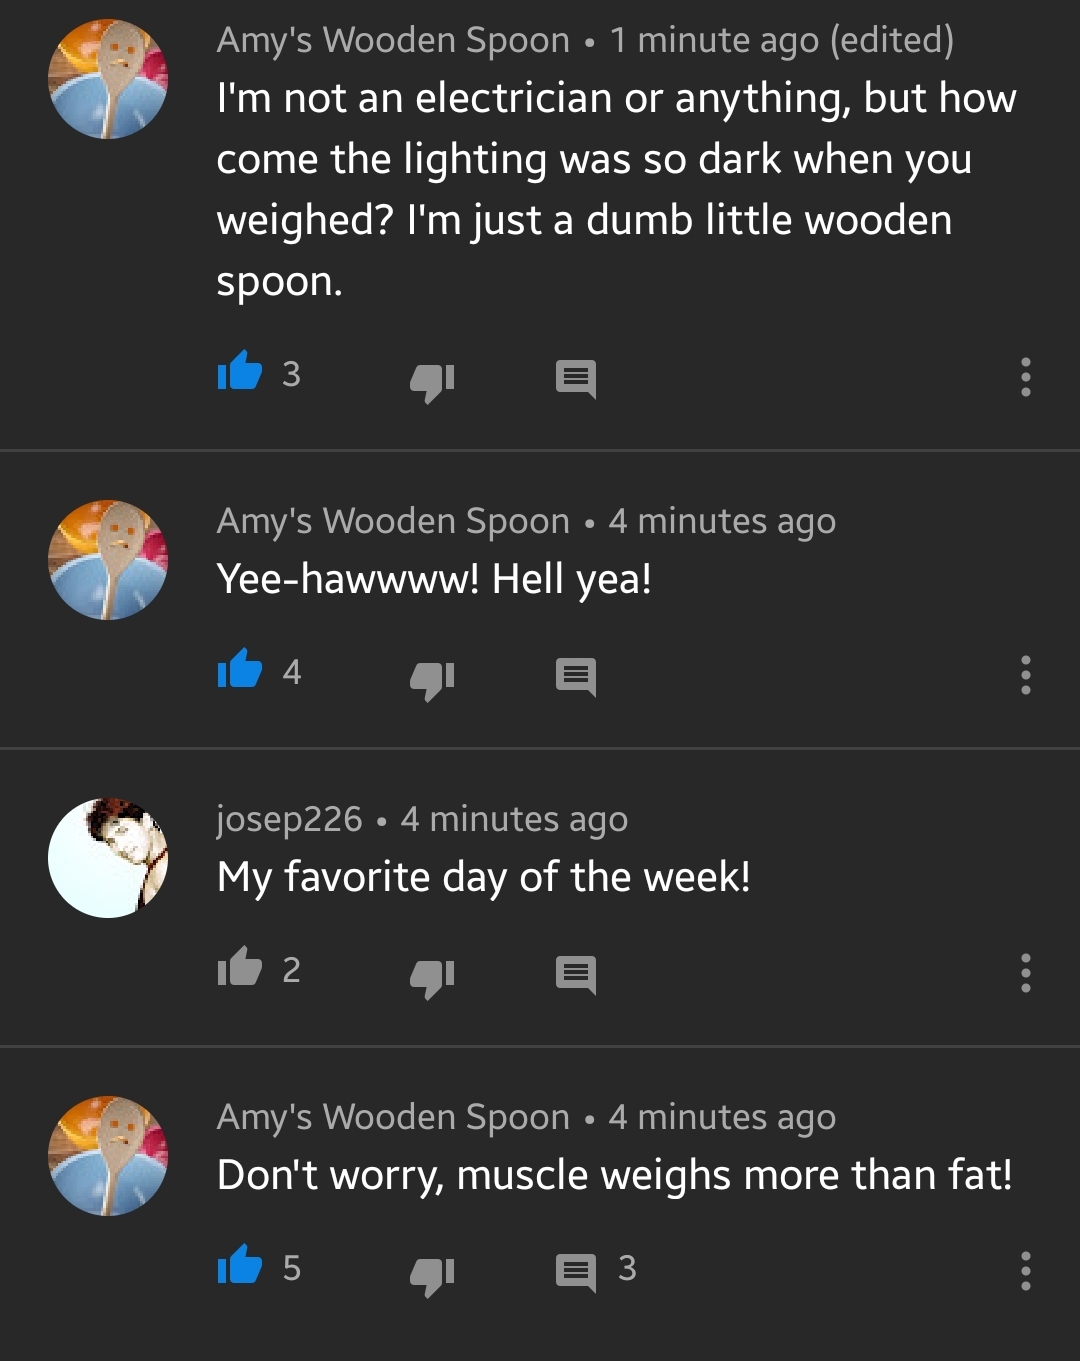Reply to the electrician lighting comment
The height and width of the screenshot is (1361, 1080).
pyautogui.click(x=576, y=379)
